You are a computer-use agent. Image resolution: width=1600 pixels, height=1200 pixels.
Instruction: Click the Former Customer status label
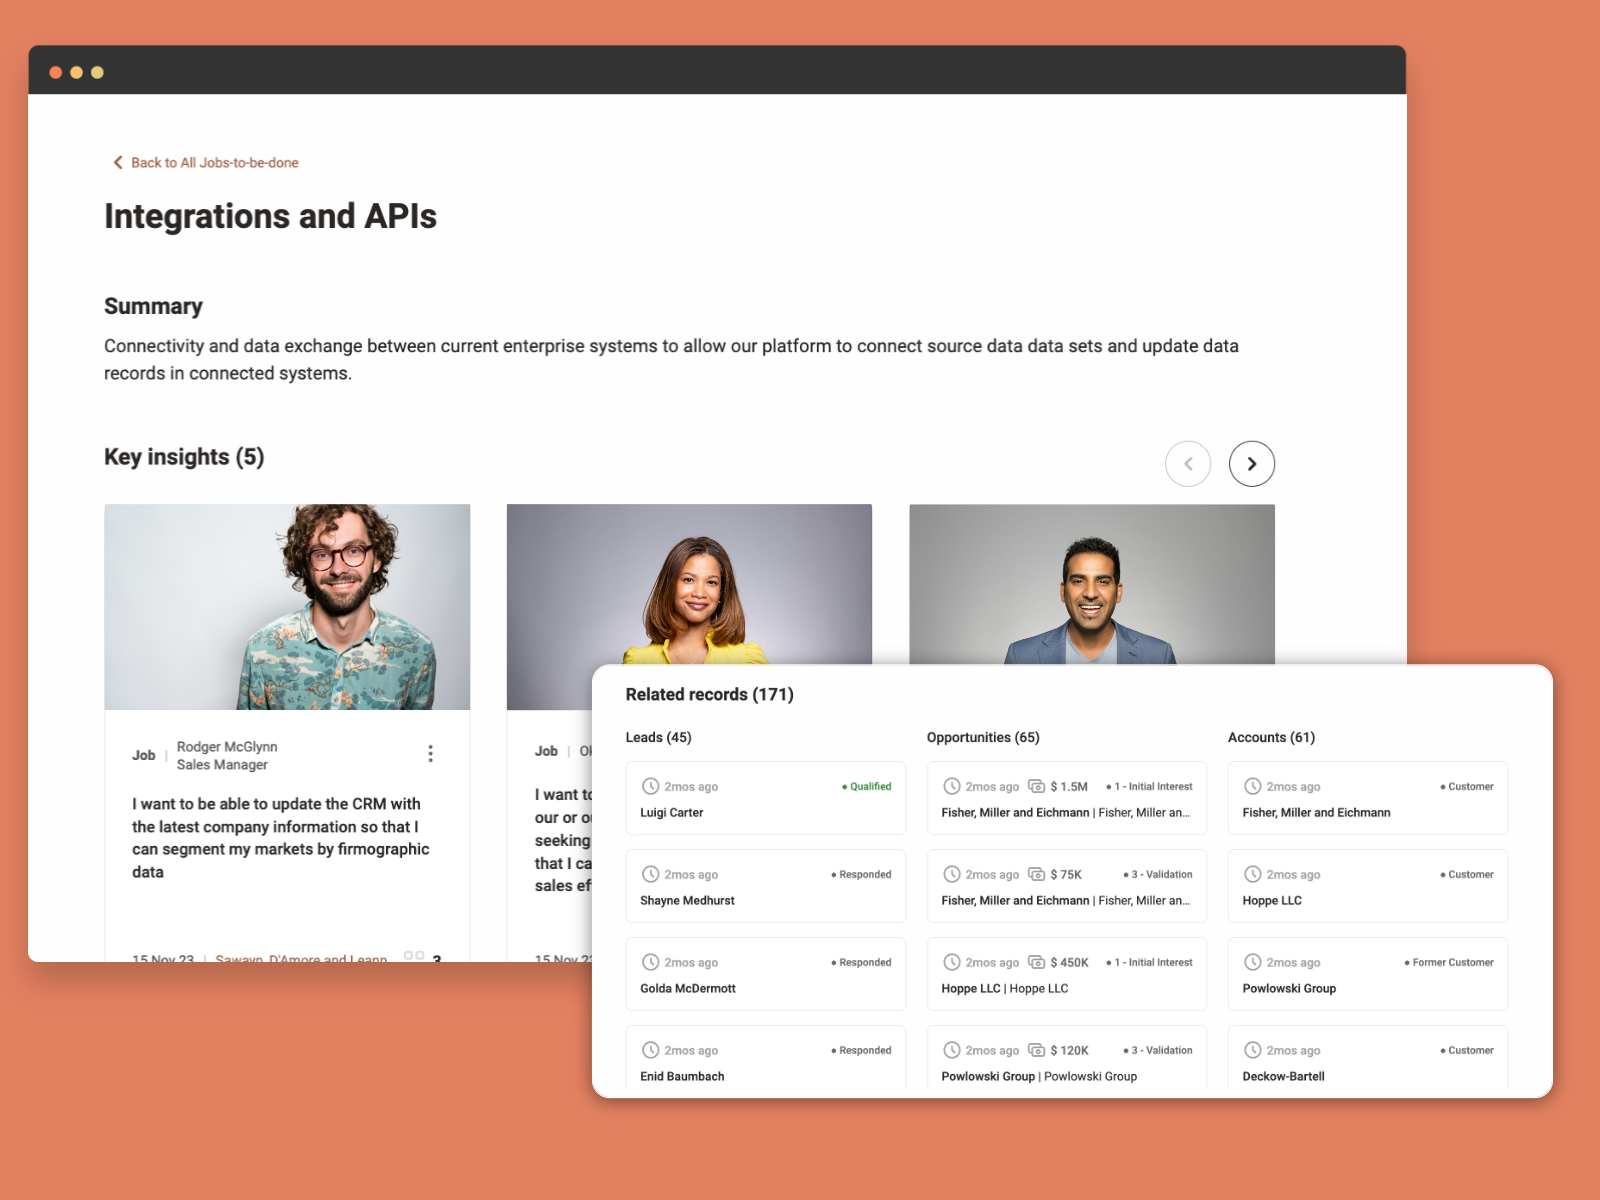[1449, 962]
